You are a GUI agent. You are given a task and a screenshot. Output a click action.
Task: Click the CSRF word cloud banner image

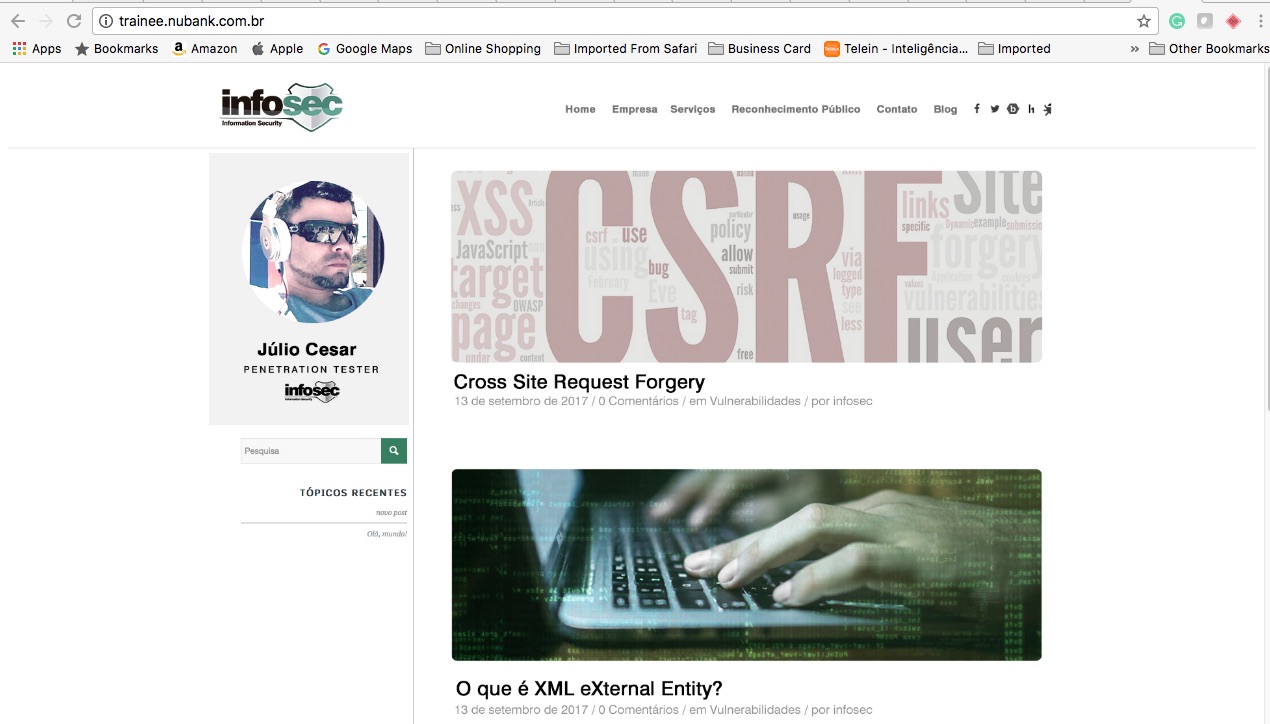pos(746,266)
